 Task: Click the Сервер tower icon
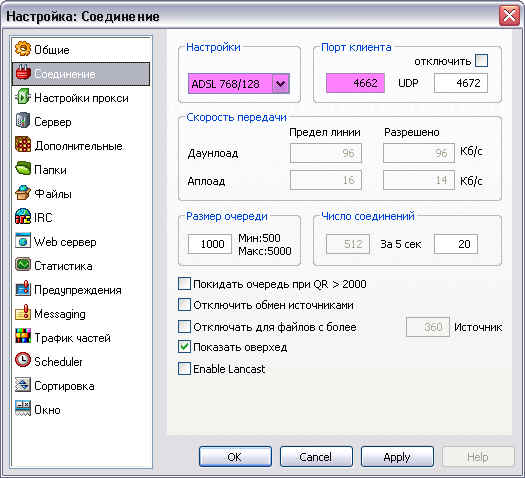pos(23,121)
